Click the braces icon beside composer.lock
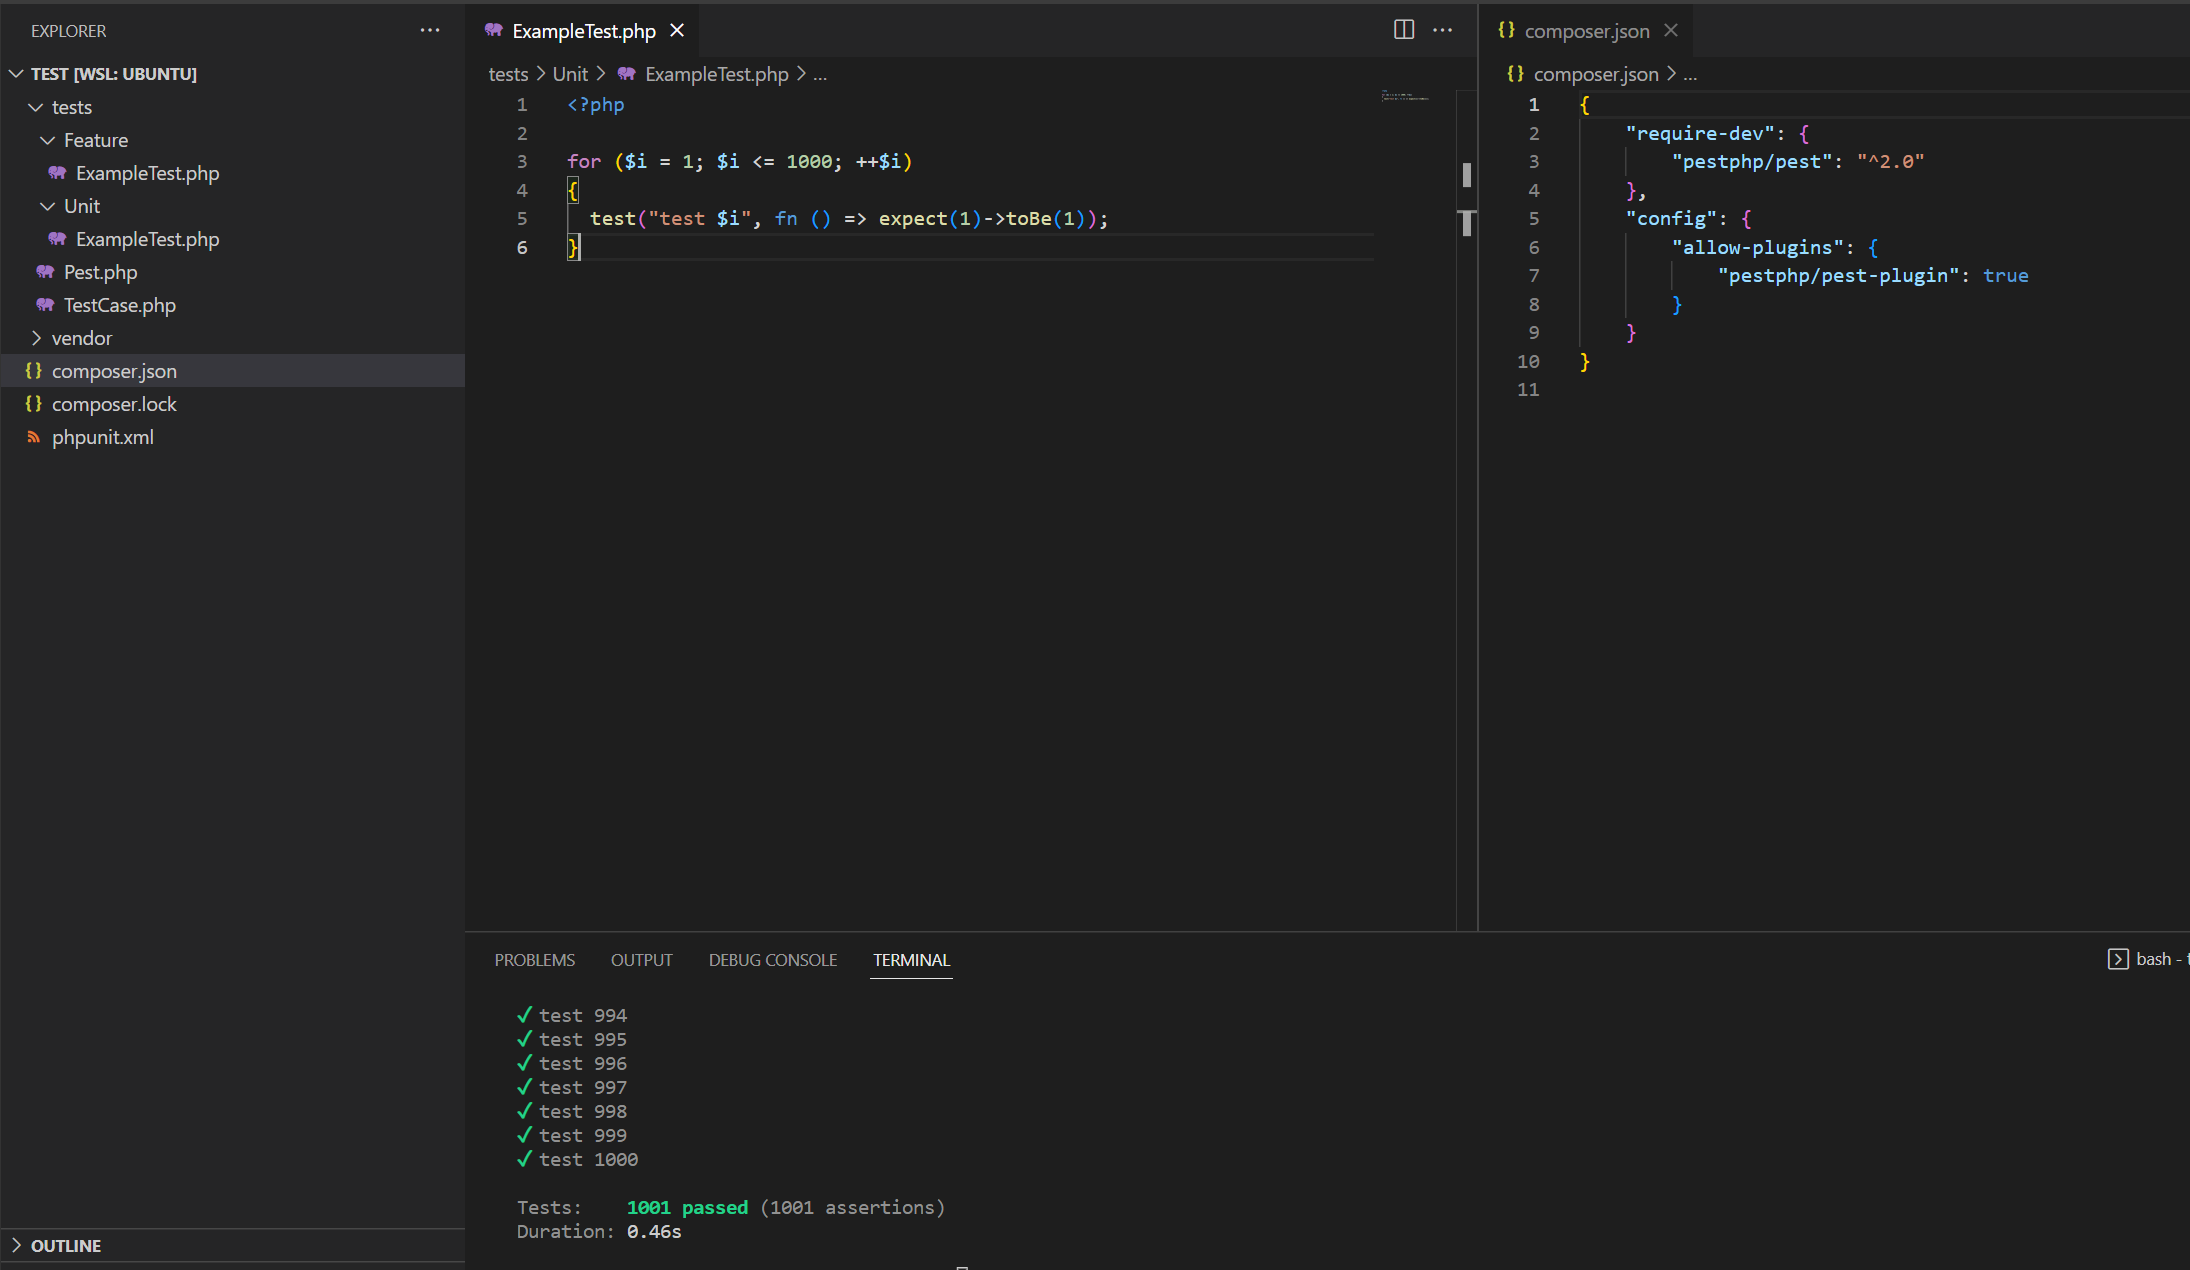The width and height of the screenshot is (2190, 1270). pyautogui.click(x=33, y=404)
